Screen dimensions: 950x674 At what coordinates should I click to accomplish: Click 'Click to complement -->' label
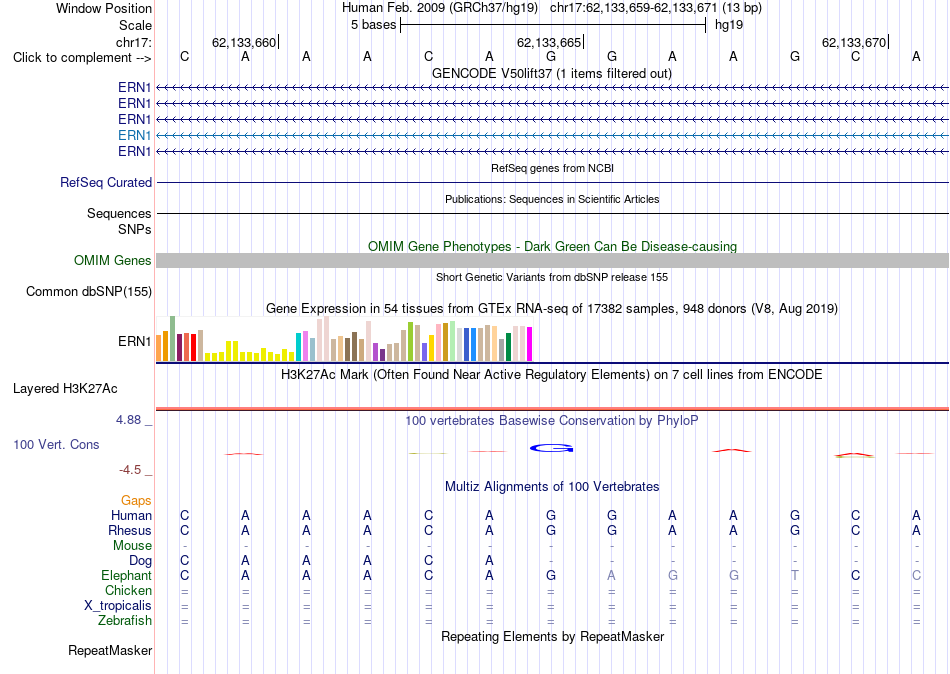(x=82, y=58)
